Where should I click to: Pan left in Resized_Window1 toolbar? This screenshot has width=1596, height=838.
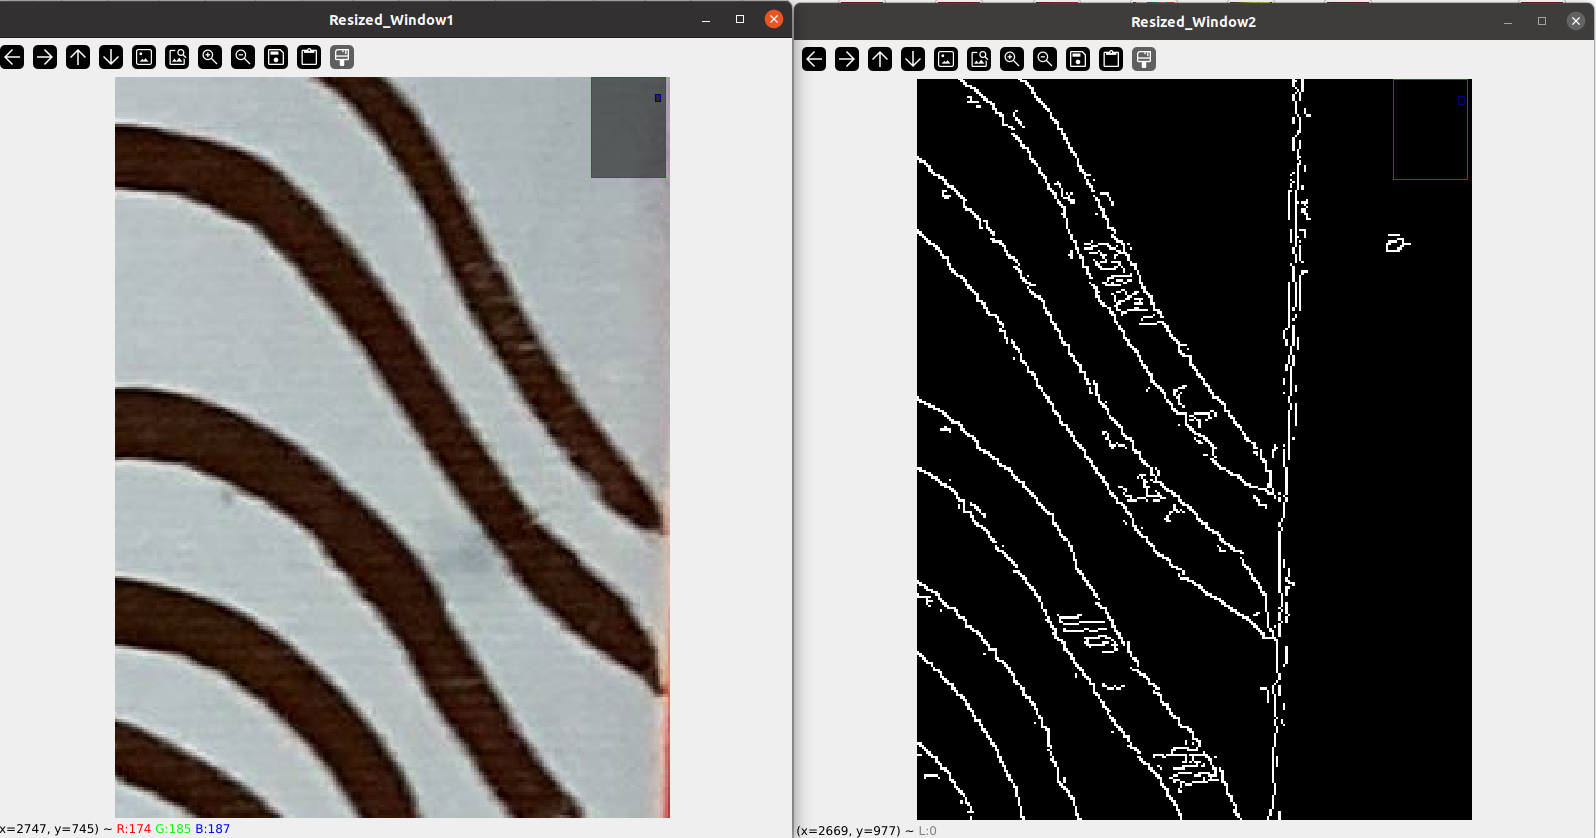click(12, 57)
